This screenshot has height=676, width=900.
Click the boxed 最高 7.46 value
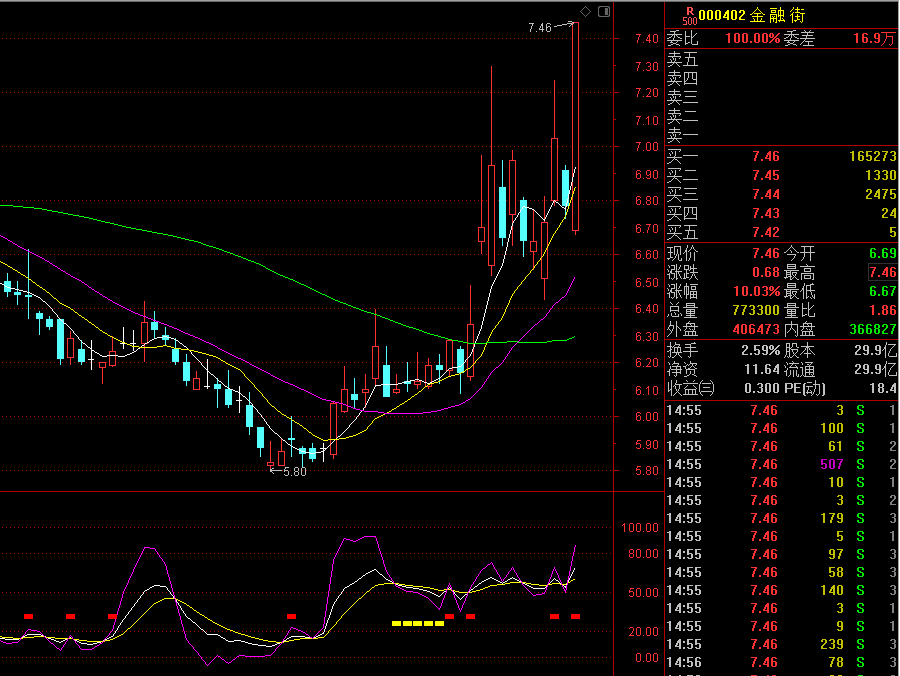882,273
